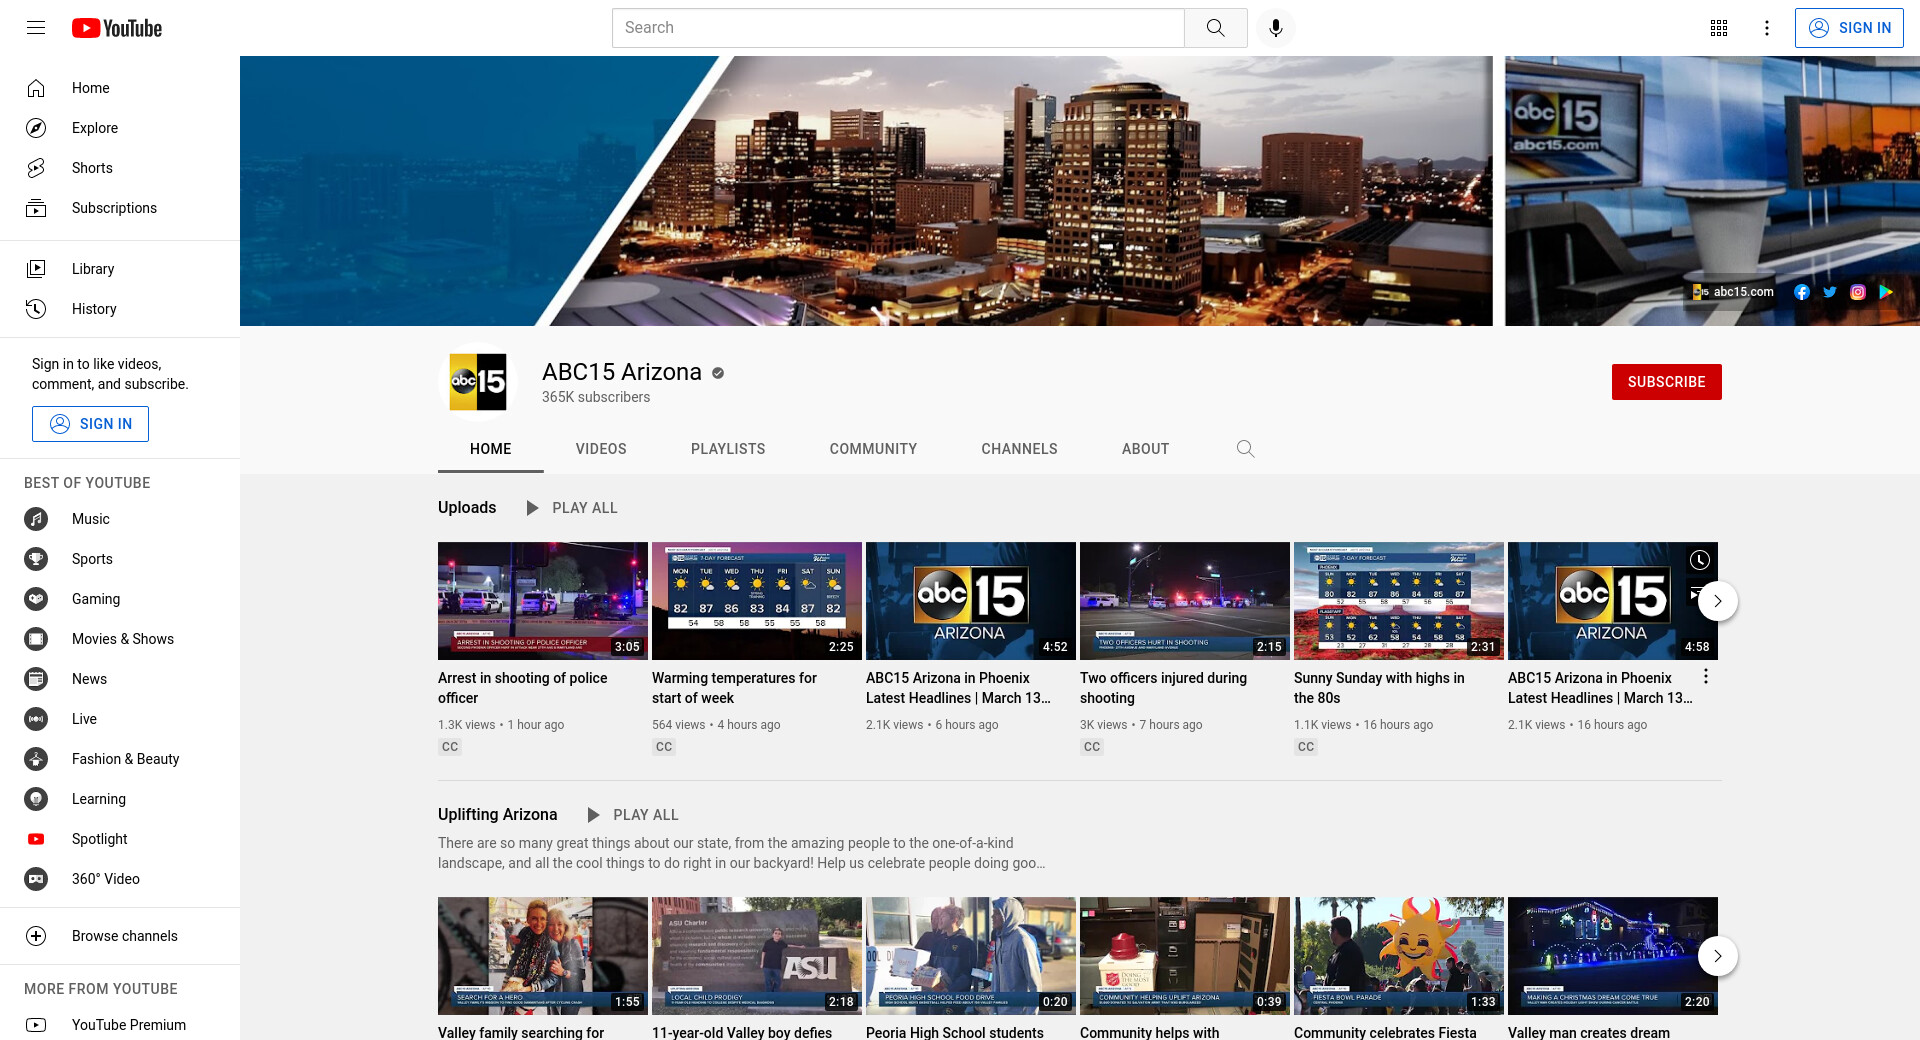Open Music under Best of YouTube

[120, 519]
